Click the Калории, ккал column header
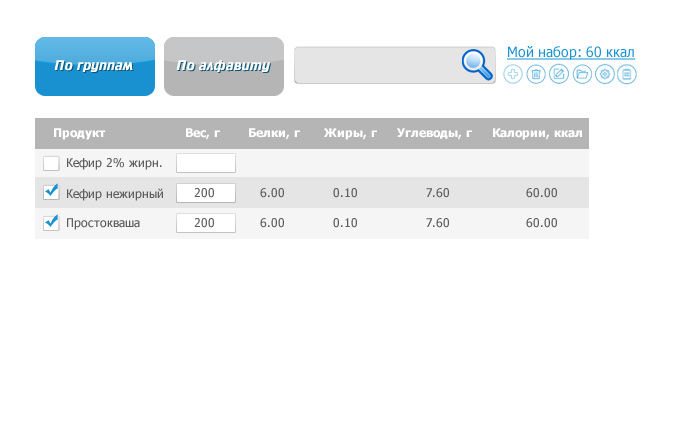 pyautogui.click(x=537, y=133)
